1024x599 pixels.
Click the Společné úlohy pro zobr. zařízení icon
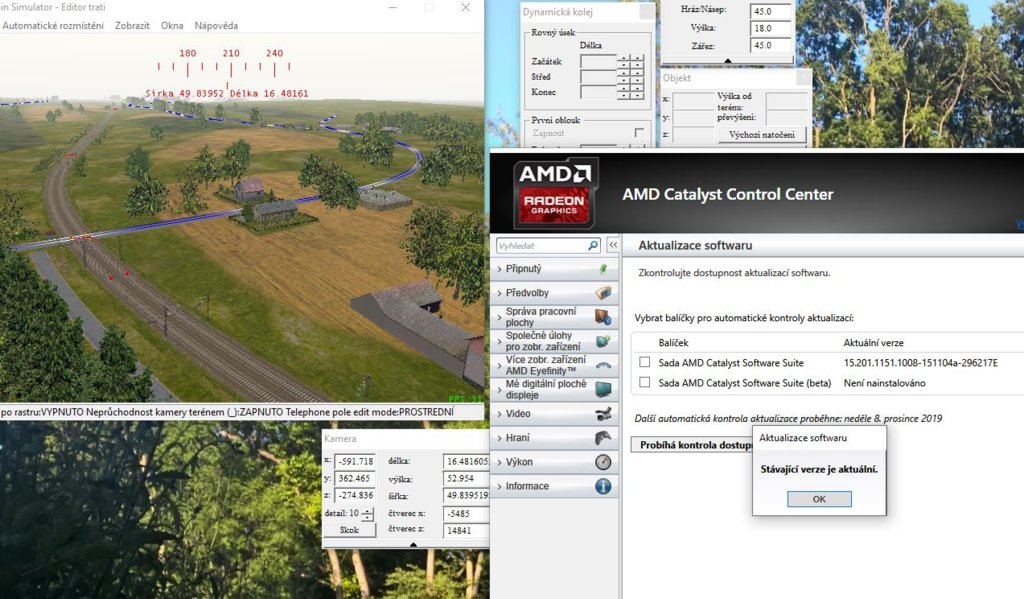click(x=603, y=341)
